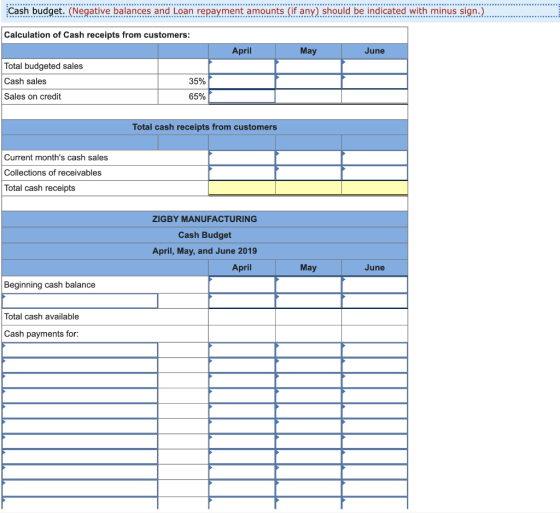Click June Beginning cash balance cell
Viewport: 560px width, 513px height.
(374, 285)
